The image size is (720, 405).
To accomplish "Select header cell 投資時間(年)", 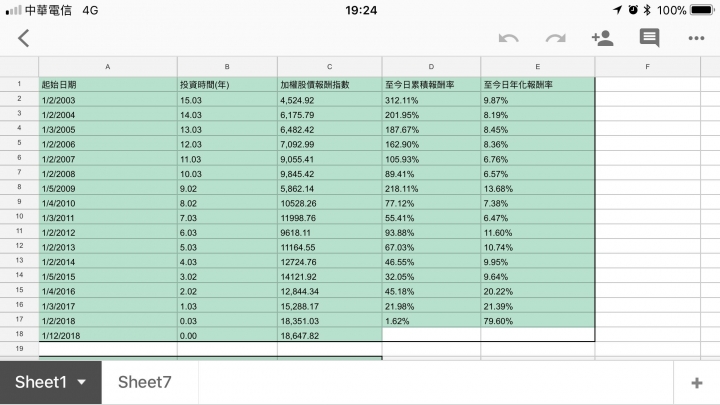I will (x=227, y=84).
